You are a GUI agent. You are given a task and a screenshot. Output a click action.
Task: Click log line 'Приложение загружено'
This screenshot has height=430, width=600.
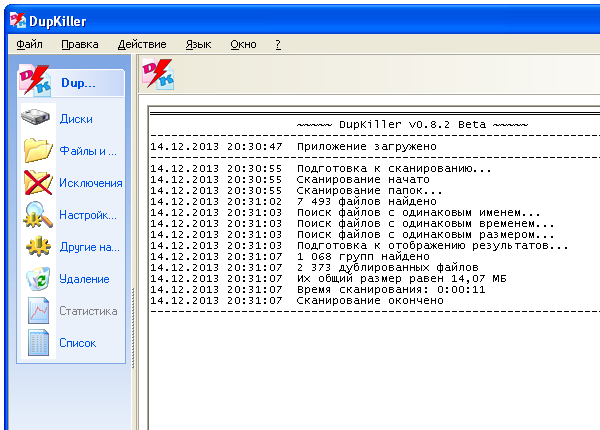367,147
